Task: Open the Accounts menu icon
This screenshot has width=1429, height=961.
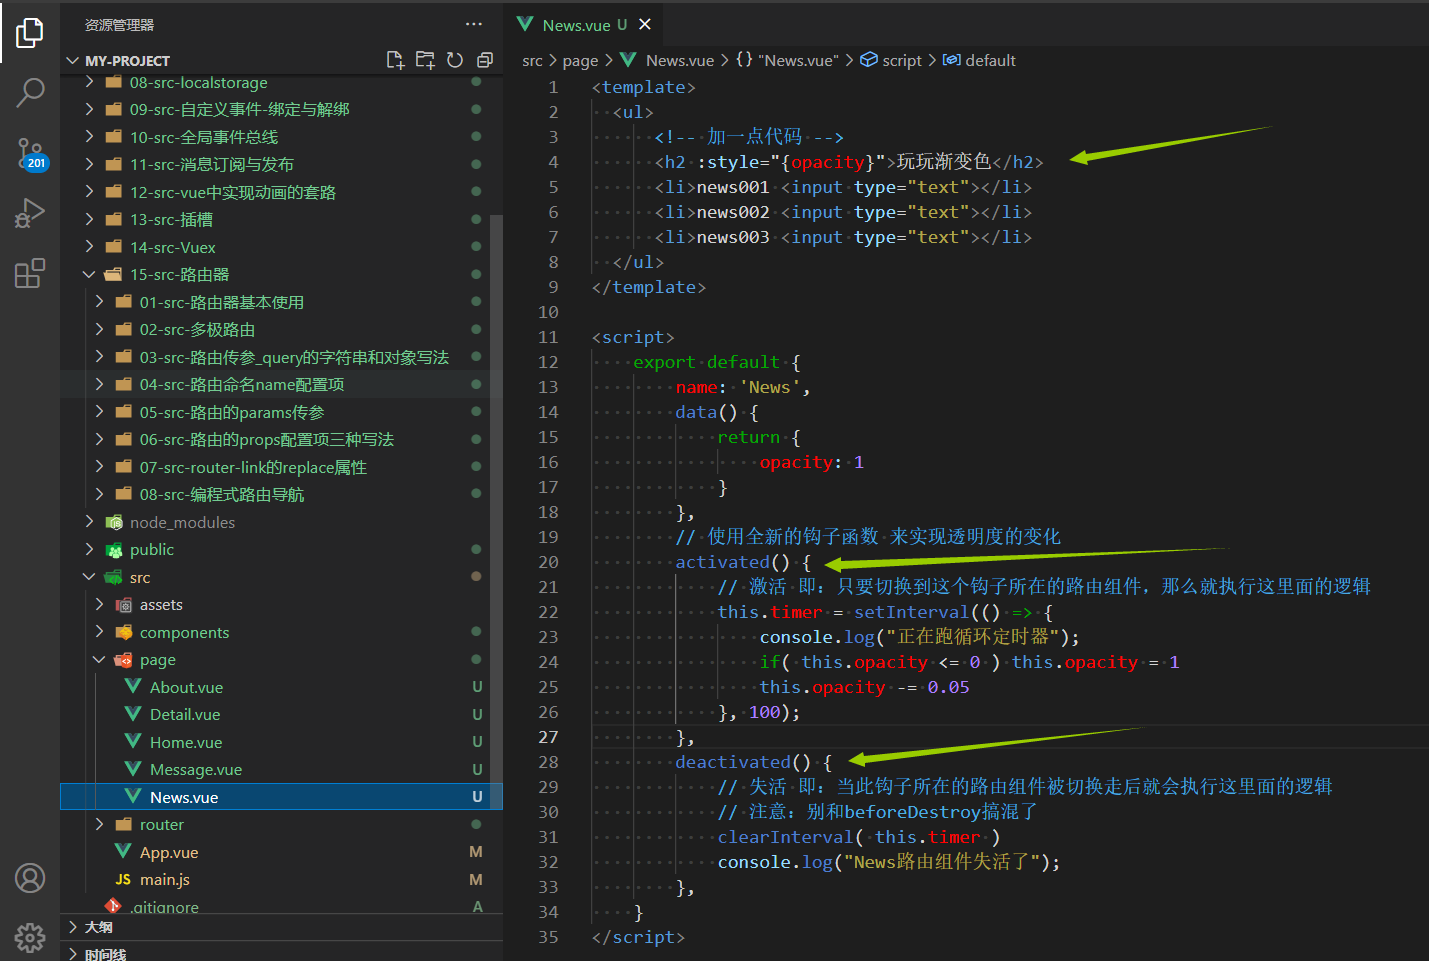Action: (30, 878)
